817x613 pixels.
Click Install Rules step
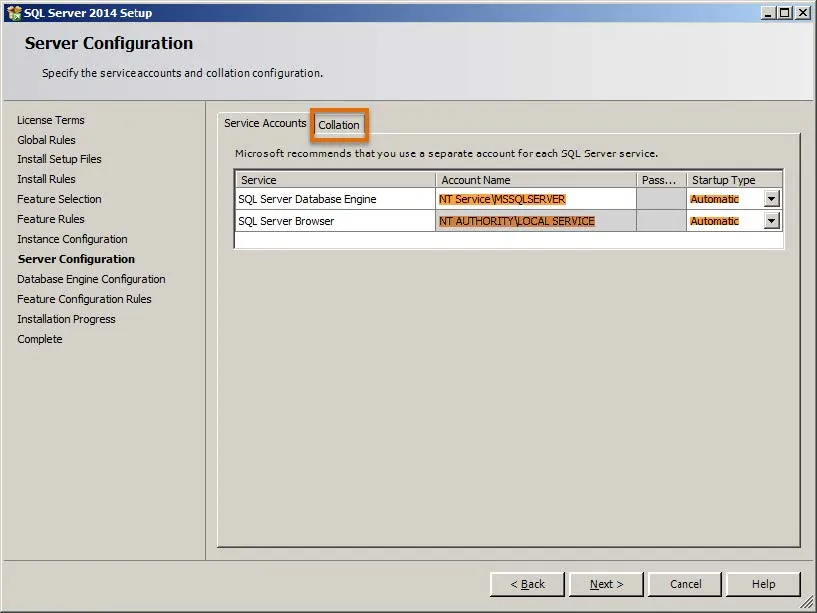[x=46, y=179]
